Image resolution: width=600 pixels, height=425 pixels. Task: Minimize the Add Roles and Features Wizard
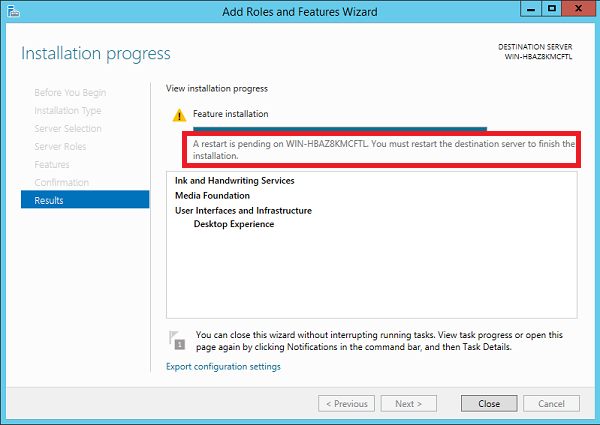(x=526, y=10)
